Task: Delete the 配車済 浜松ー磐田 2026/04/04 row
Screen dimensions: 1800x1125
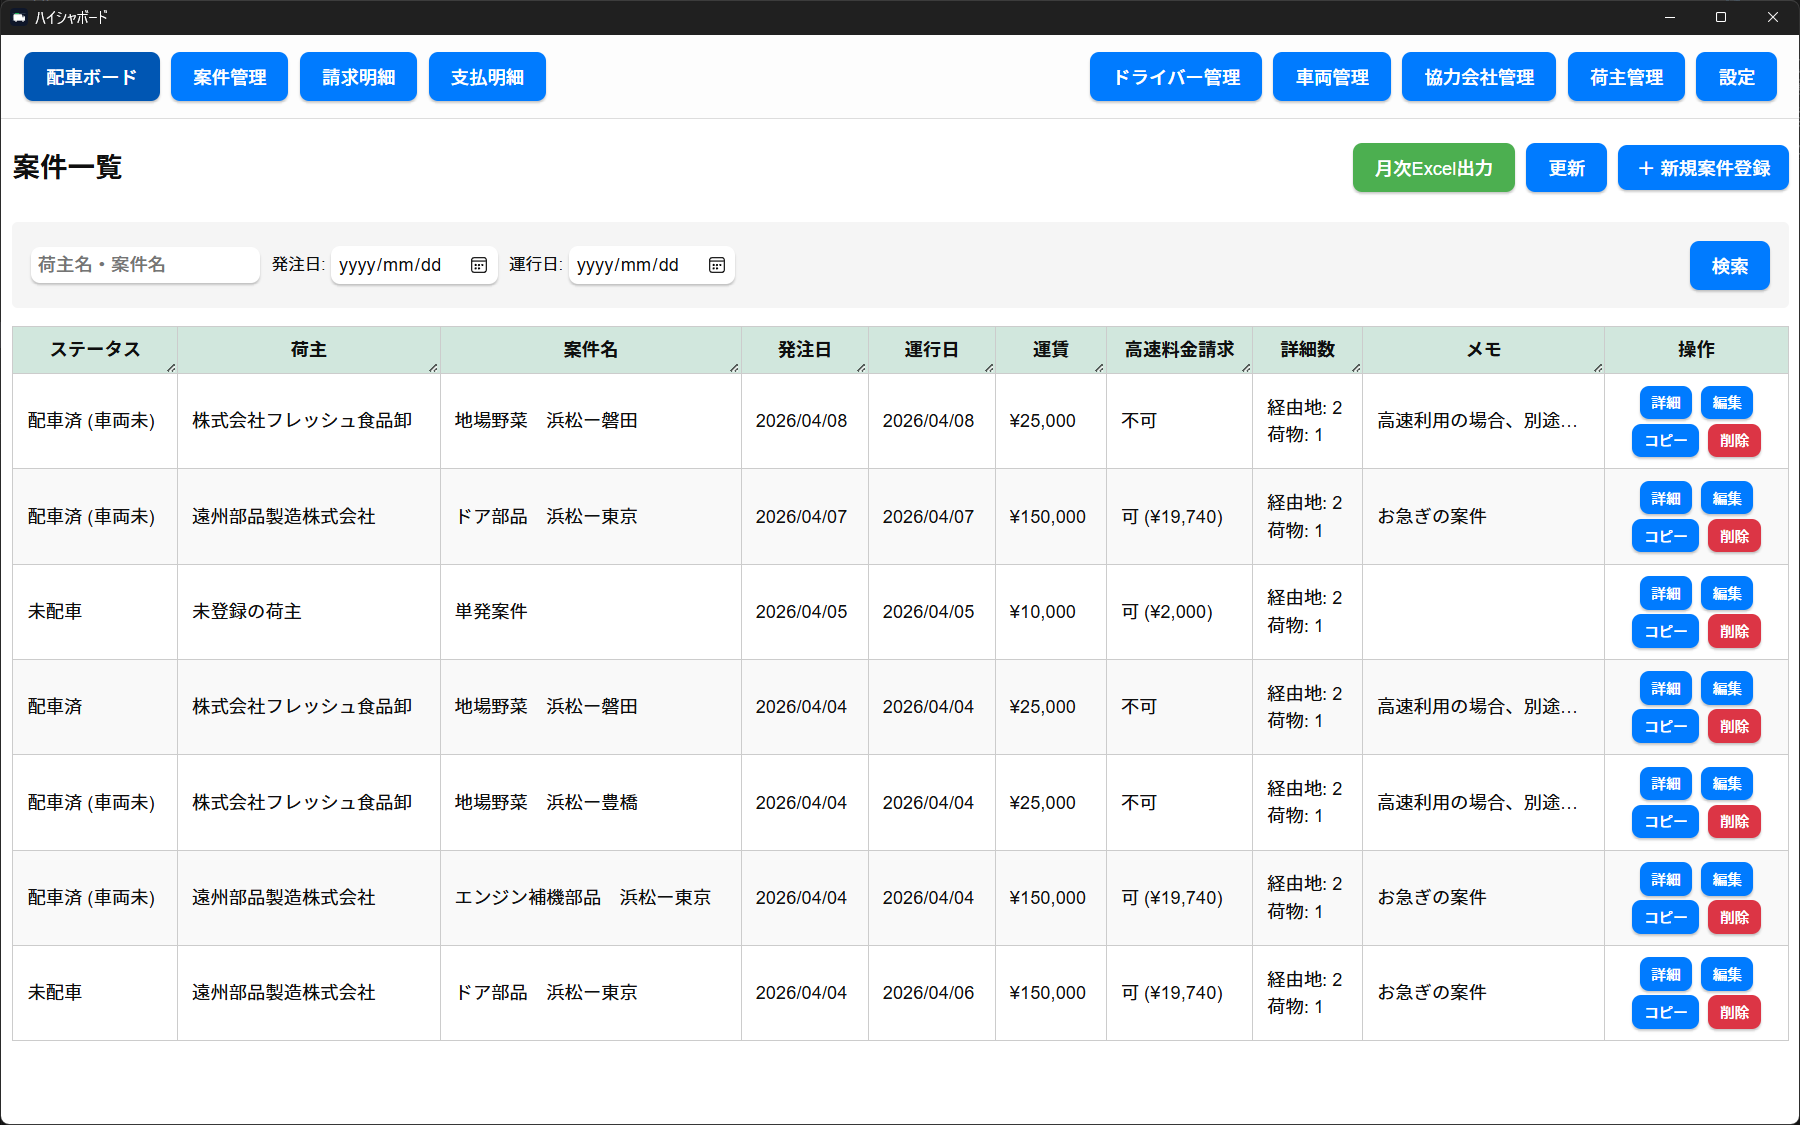Action: (1734, 726)
